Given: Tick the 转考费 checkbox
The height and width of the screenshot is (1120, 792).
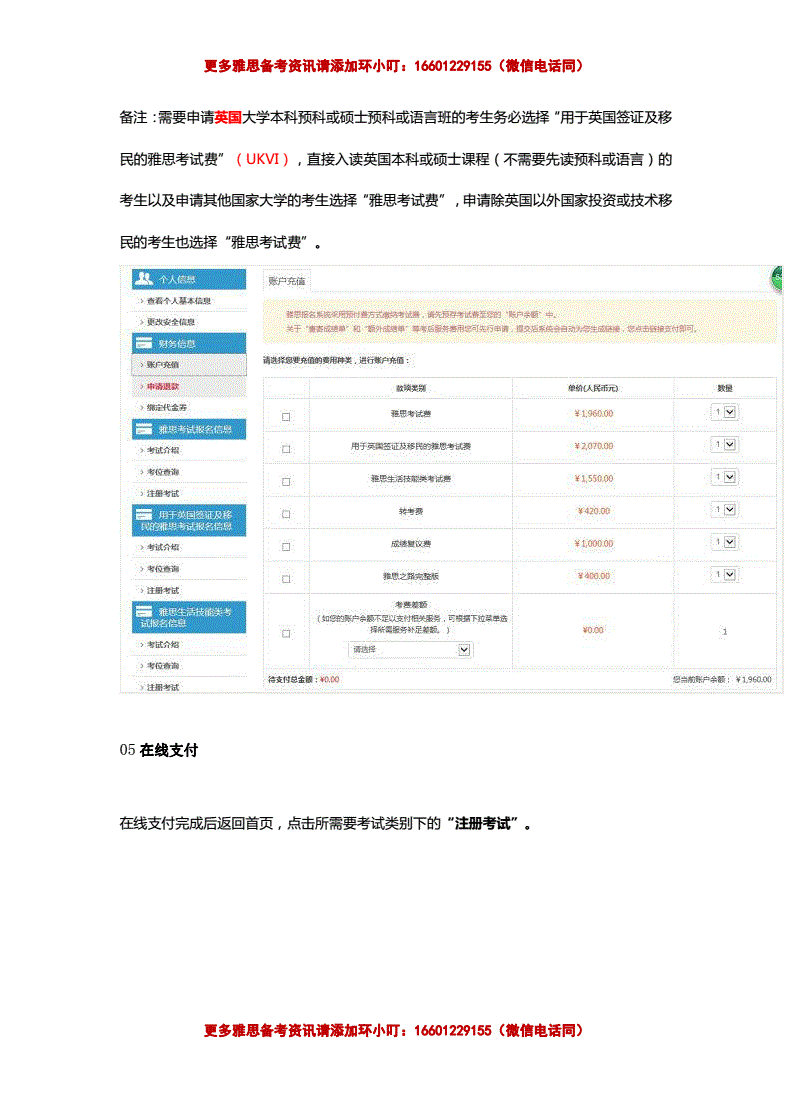Looking at the screenshot, I should [286, 514].
